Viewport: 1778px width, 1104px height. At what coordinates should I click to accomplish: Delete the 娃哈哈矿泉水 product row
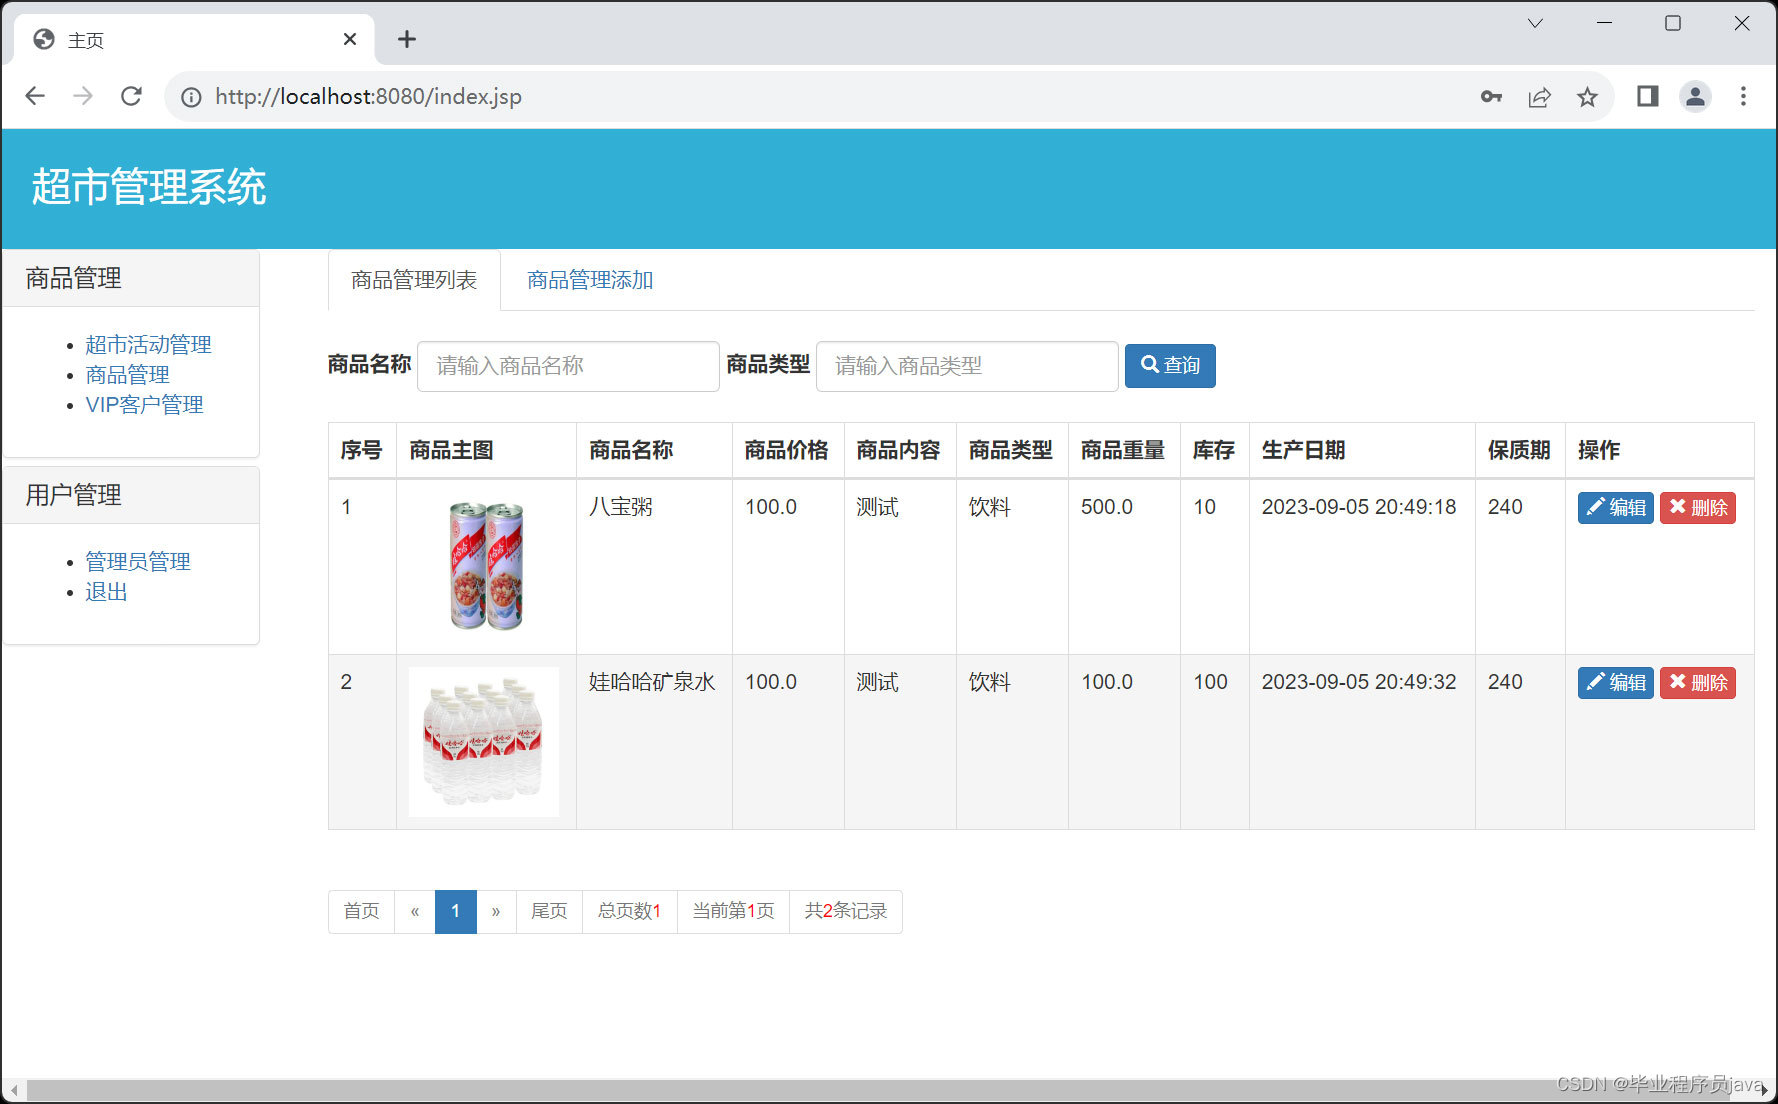pos(1697,683)
